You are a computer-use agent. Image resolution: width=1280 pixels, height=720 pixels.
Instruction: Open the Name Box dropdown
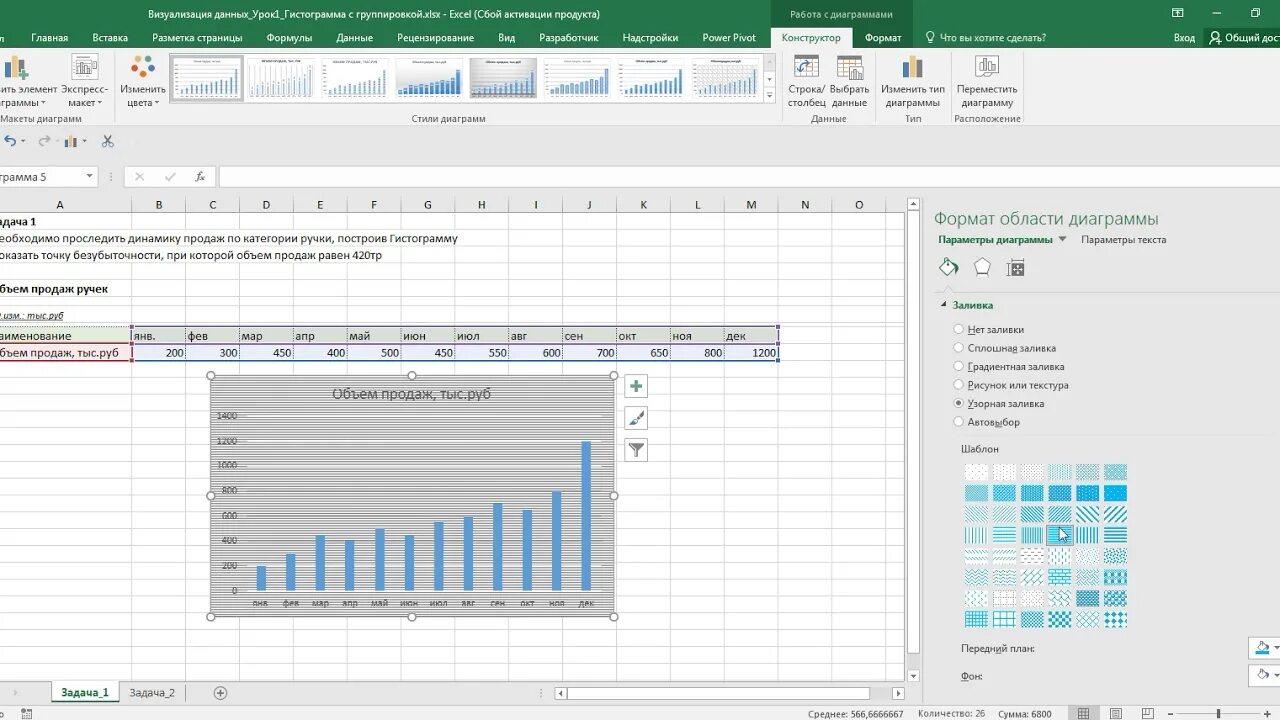(x=89, y=177)
